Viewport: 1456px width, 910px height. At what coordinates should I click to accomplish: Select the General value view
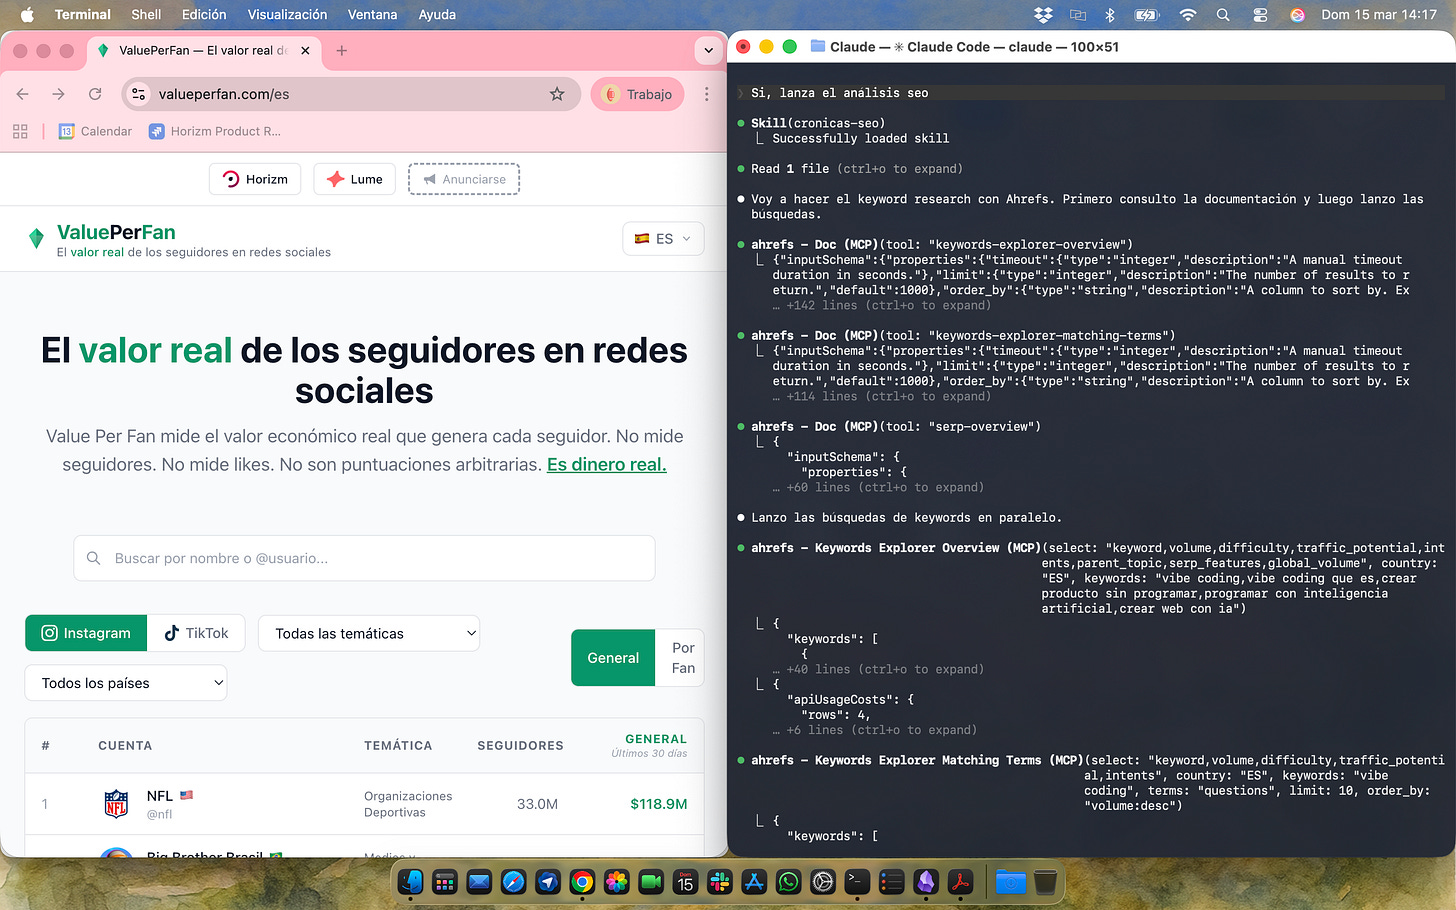pos(613,658)
